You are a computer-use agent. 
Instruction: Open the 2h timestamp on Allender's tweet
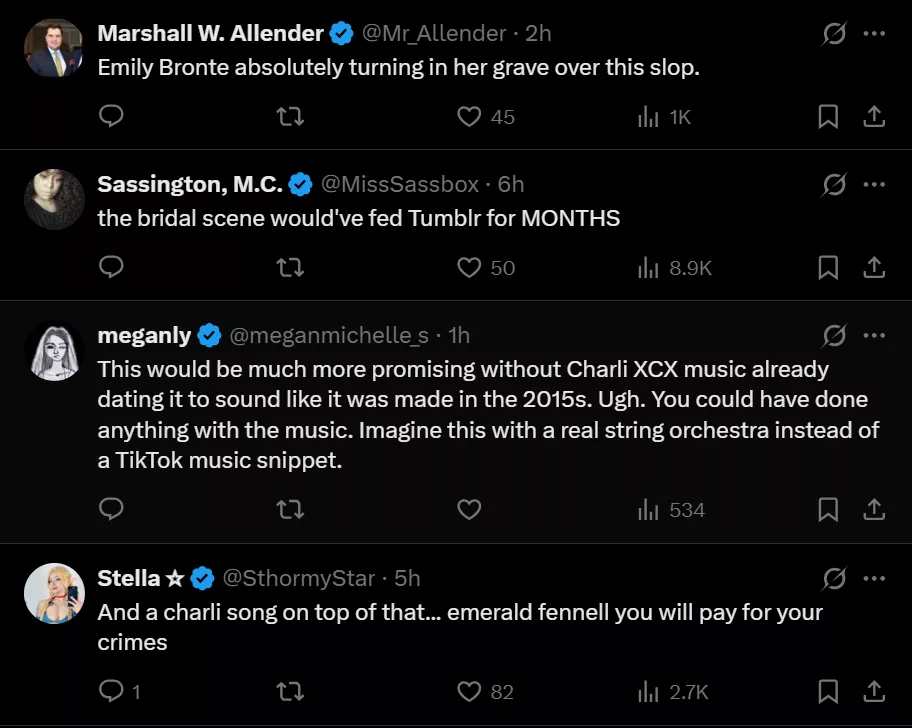538,33
